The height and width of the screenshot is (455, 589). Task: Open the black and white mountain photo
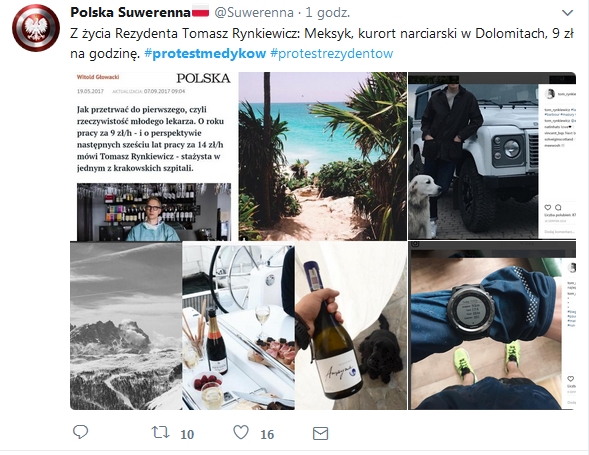pos(126,326)
